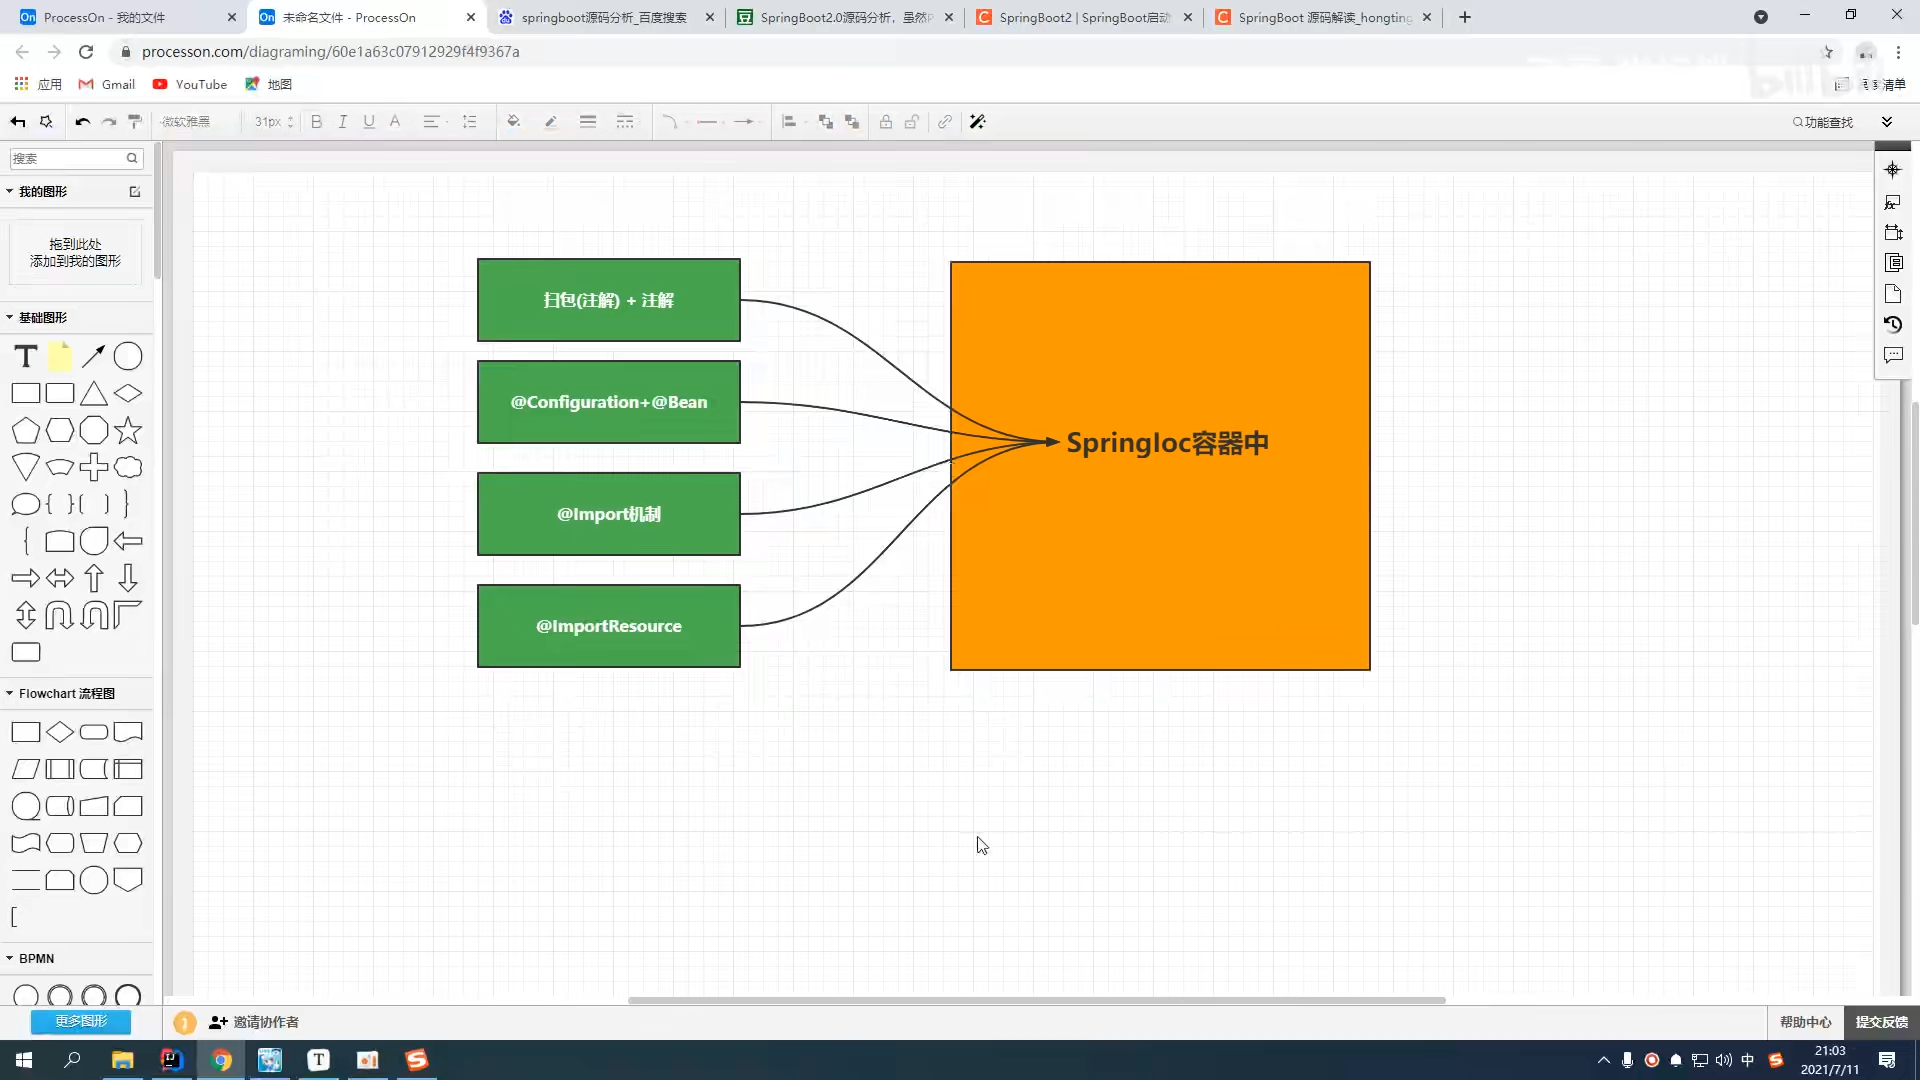This screenshot has height=1080, width=1920.
Task: Open the 帮助中心 help center
Action: click(1805, 1022)
